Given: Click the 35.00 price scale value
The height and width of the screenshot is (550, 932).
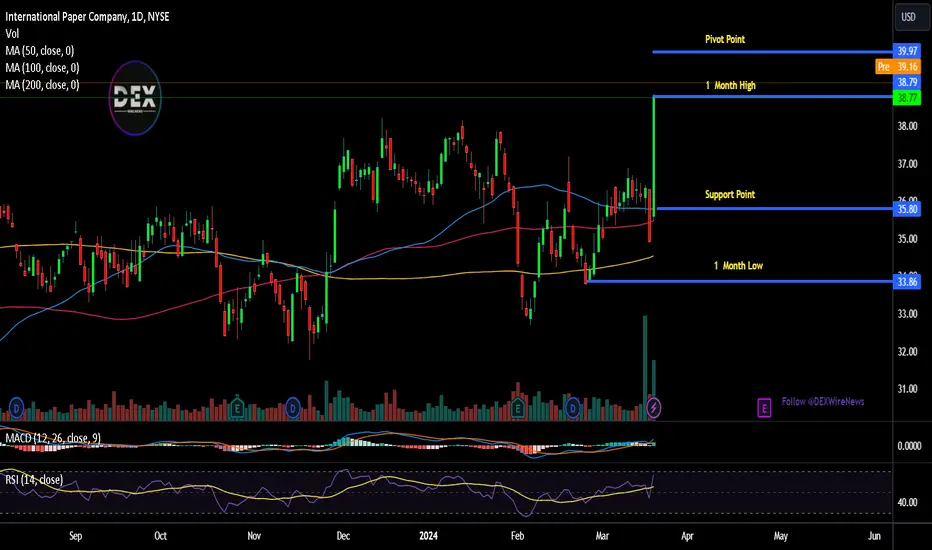Looking at the screenshot, I should coord(908,238).
